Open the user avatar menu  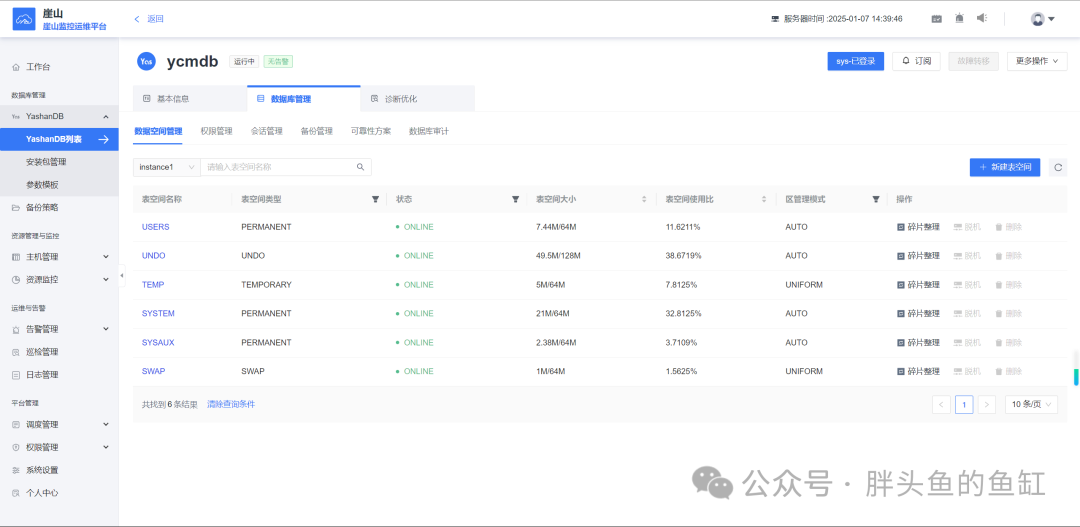[1043, 19]
